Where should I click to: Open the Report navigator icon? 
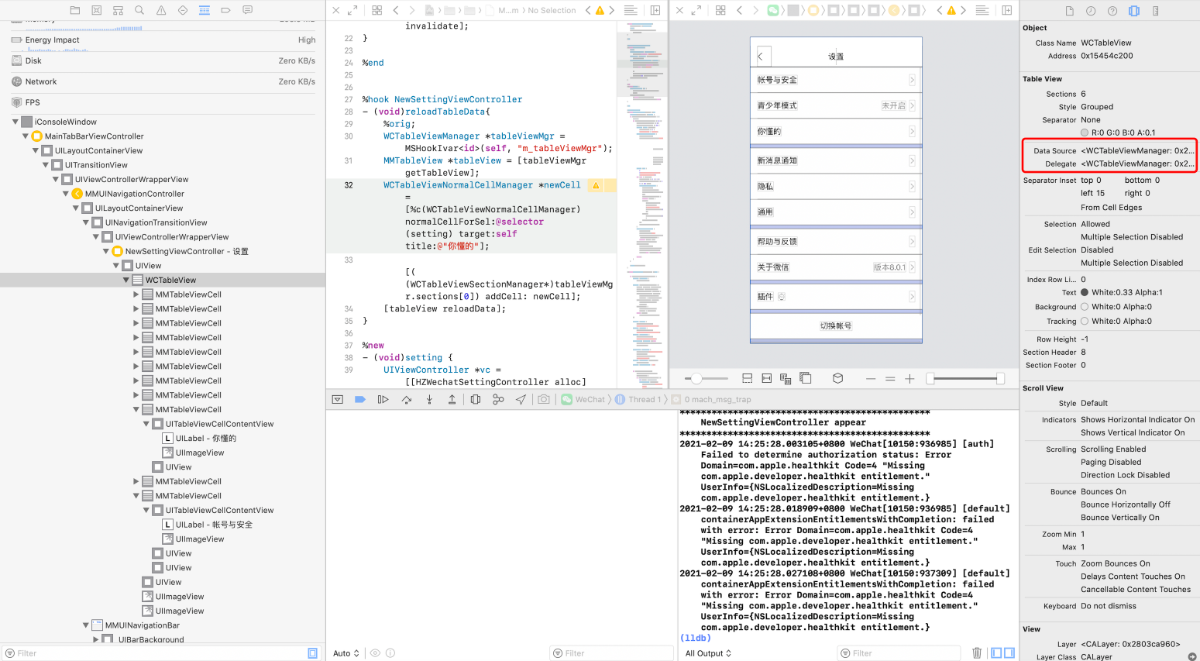coord(247,10)
